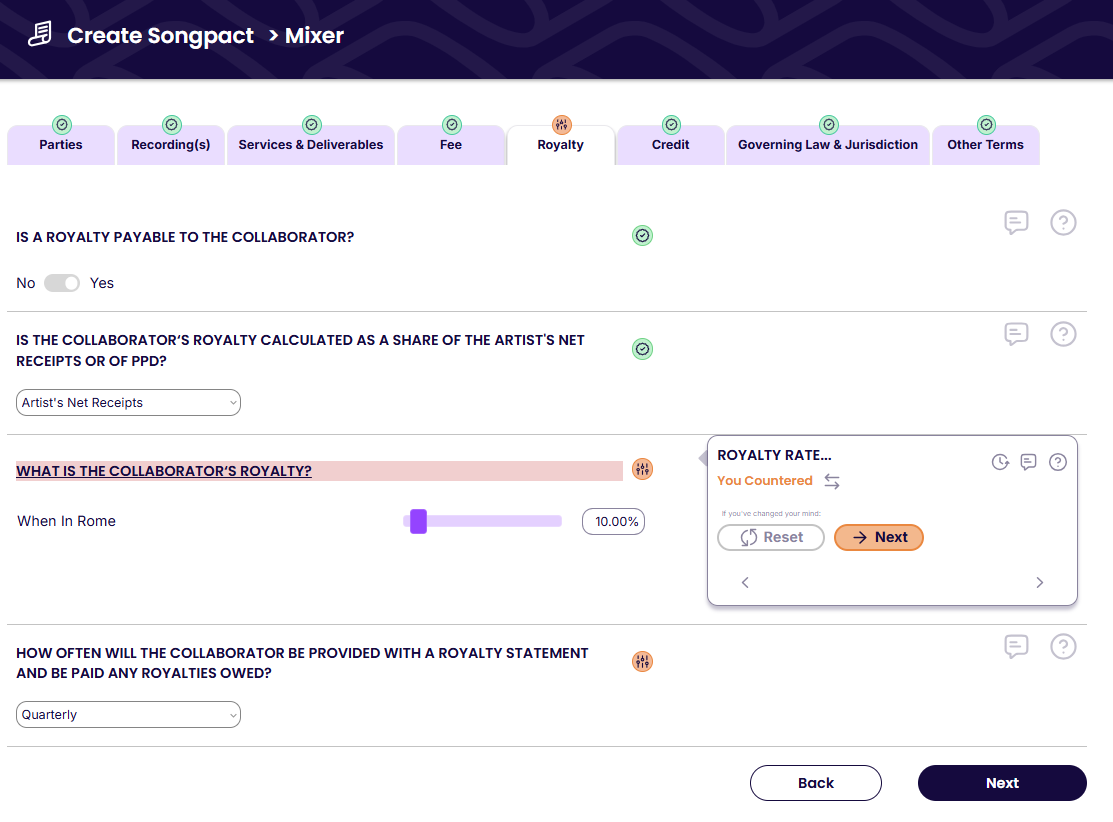Screen dimensions: 1113x822
Task: Click the Governing Law tab check icon
Action: 829,125
